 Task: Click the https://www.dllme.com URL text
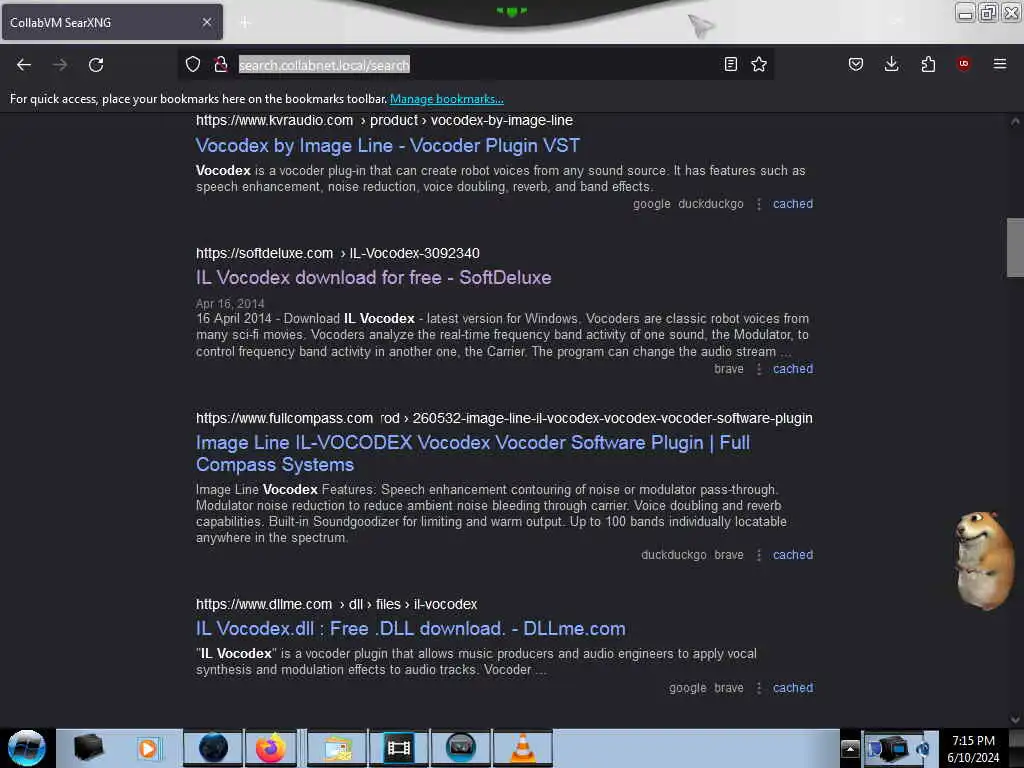264,604
